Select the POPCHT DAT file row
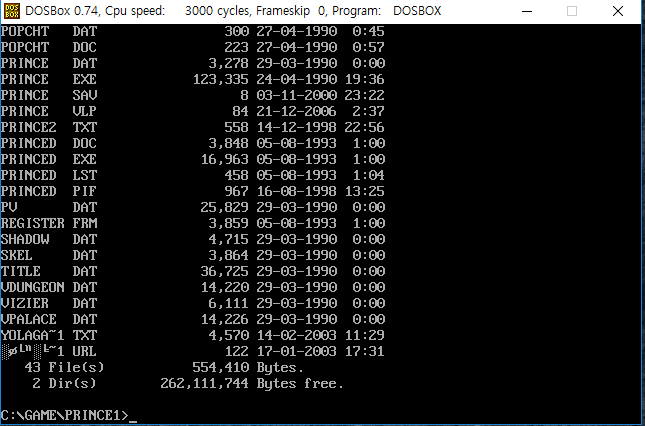 click(193, 31)
